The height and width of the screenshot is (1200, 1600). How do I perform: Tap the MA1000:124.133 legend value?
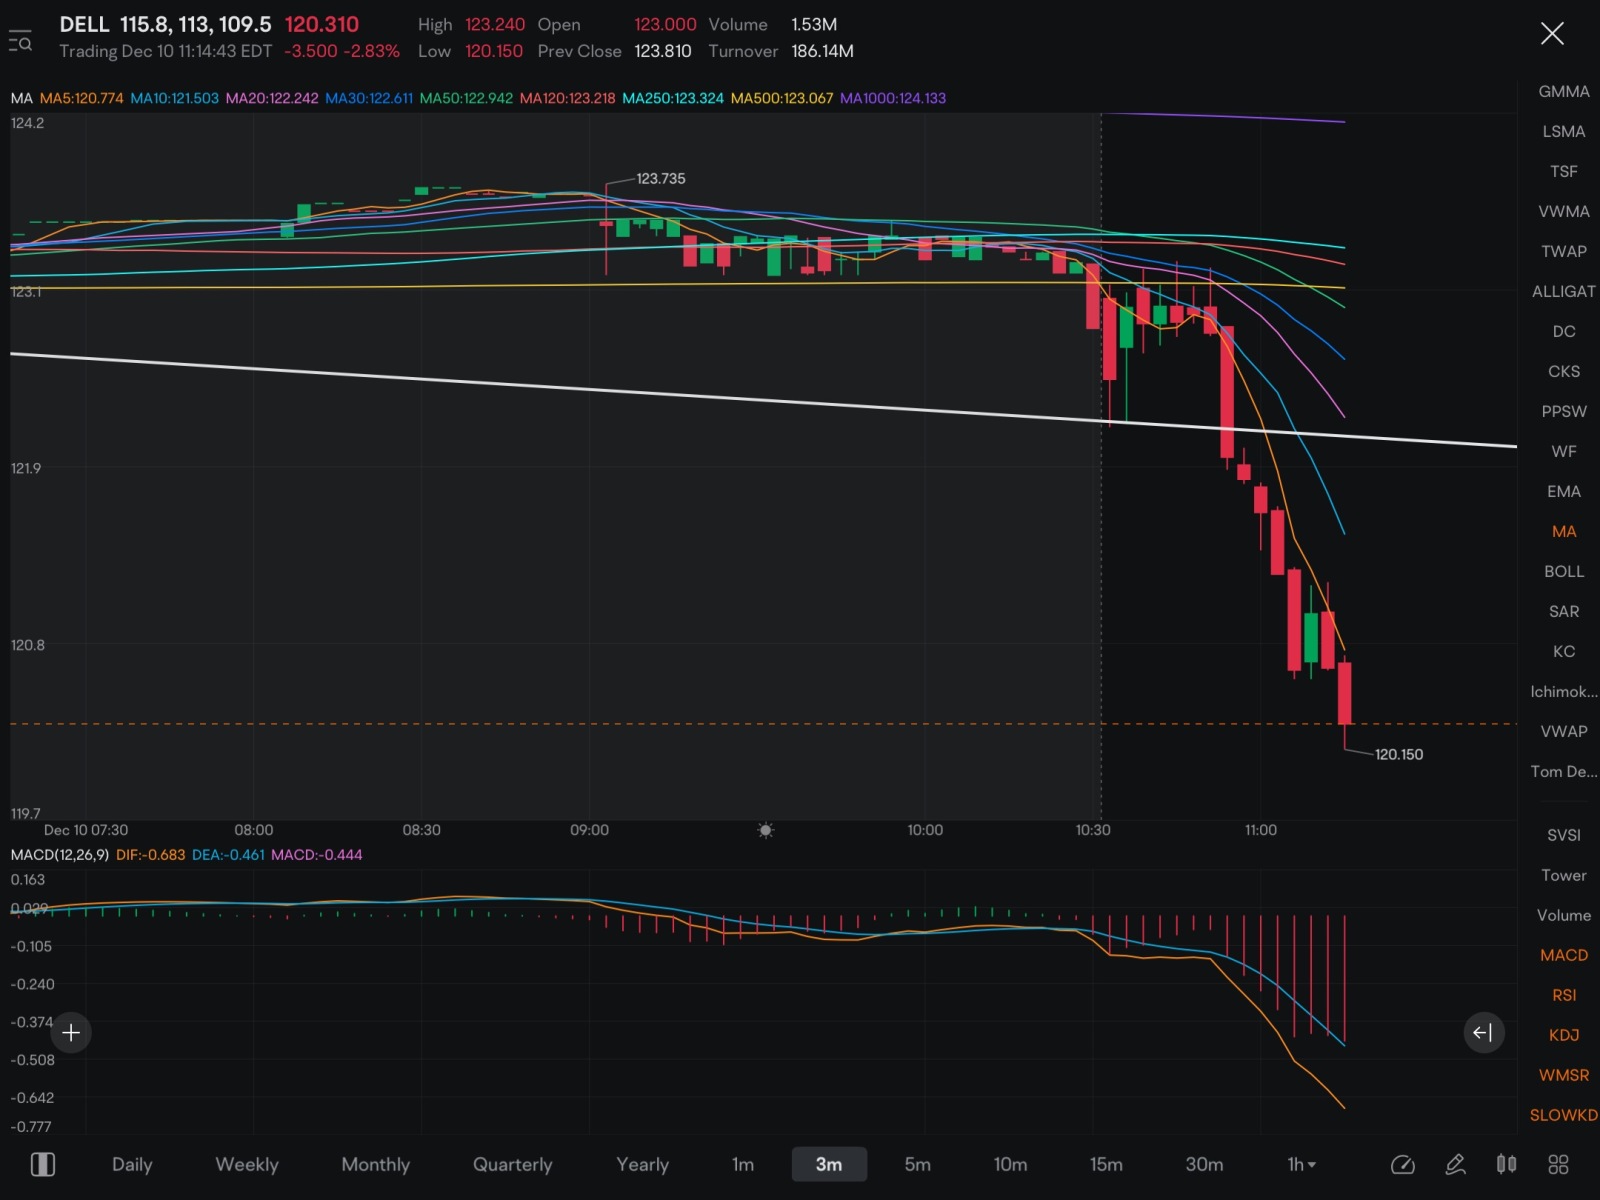(893, 98)
